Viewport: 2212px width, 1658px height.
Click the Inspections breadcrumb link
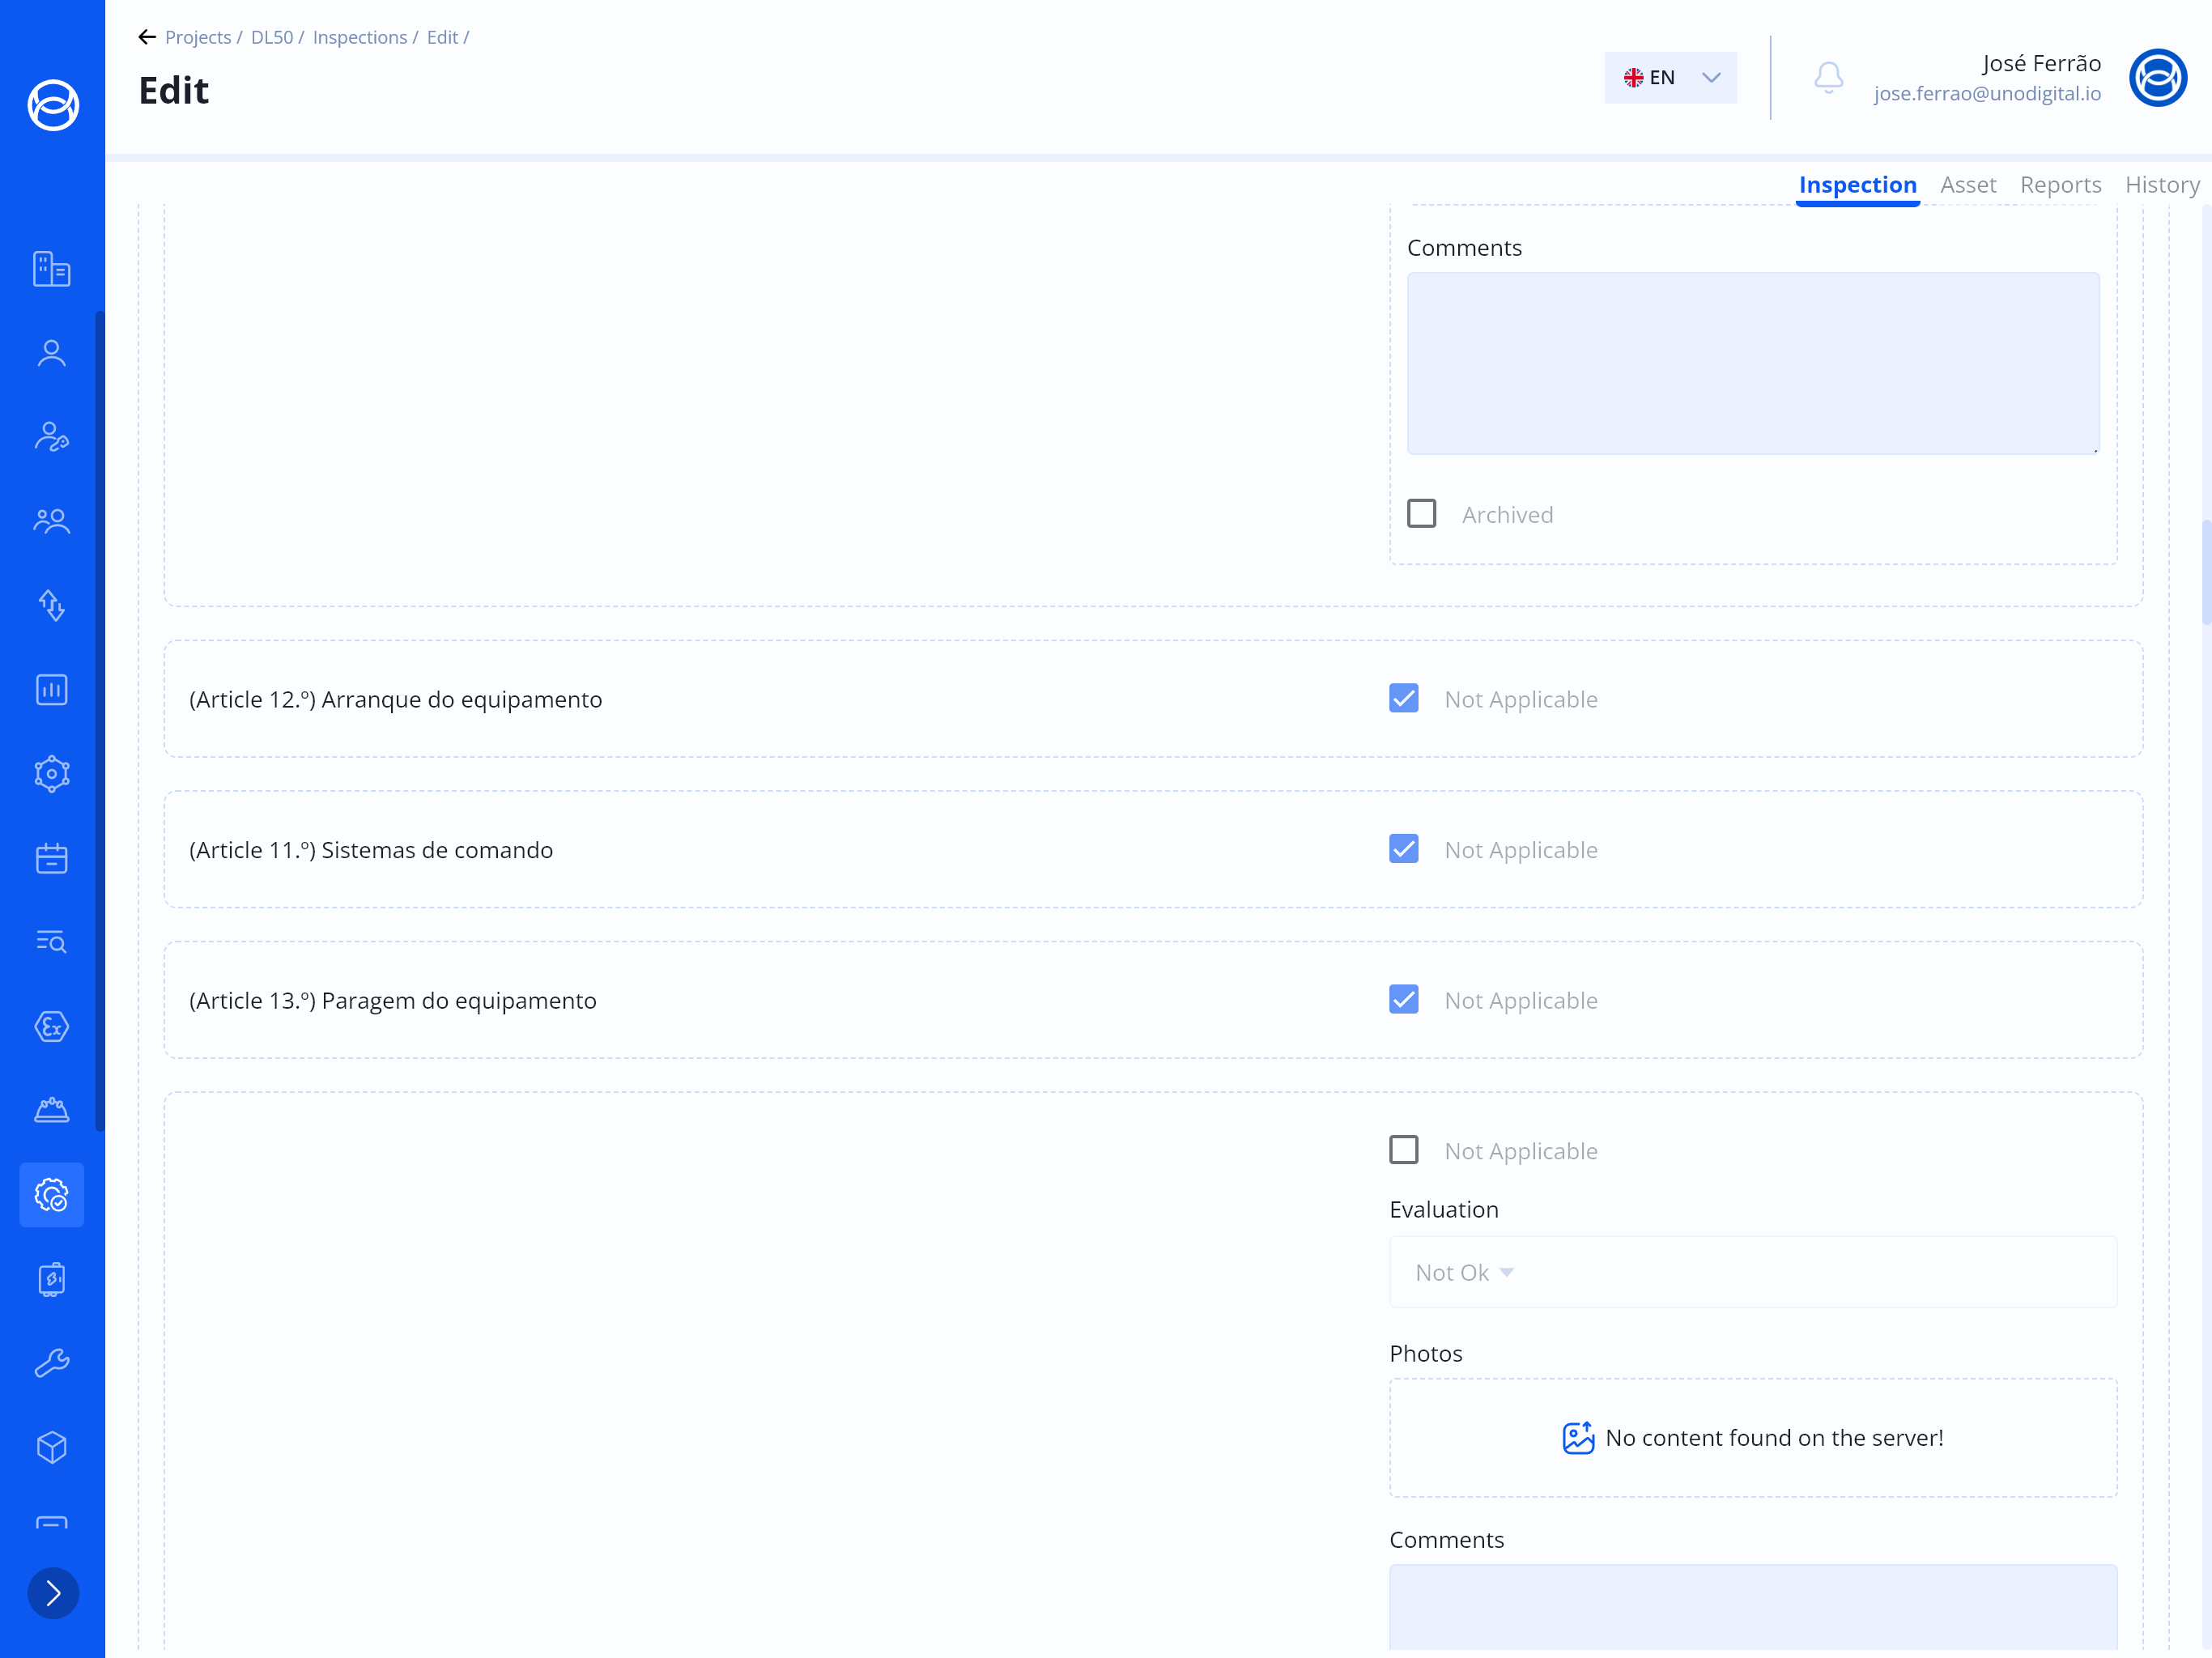tap(359, 37)
